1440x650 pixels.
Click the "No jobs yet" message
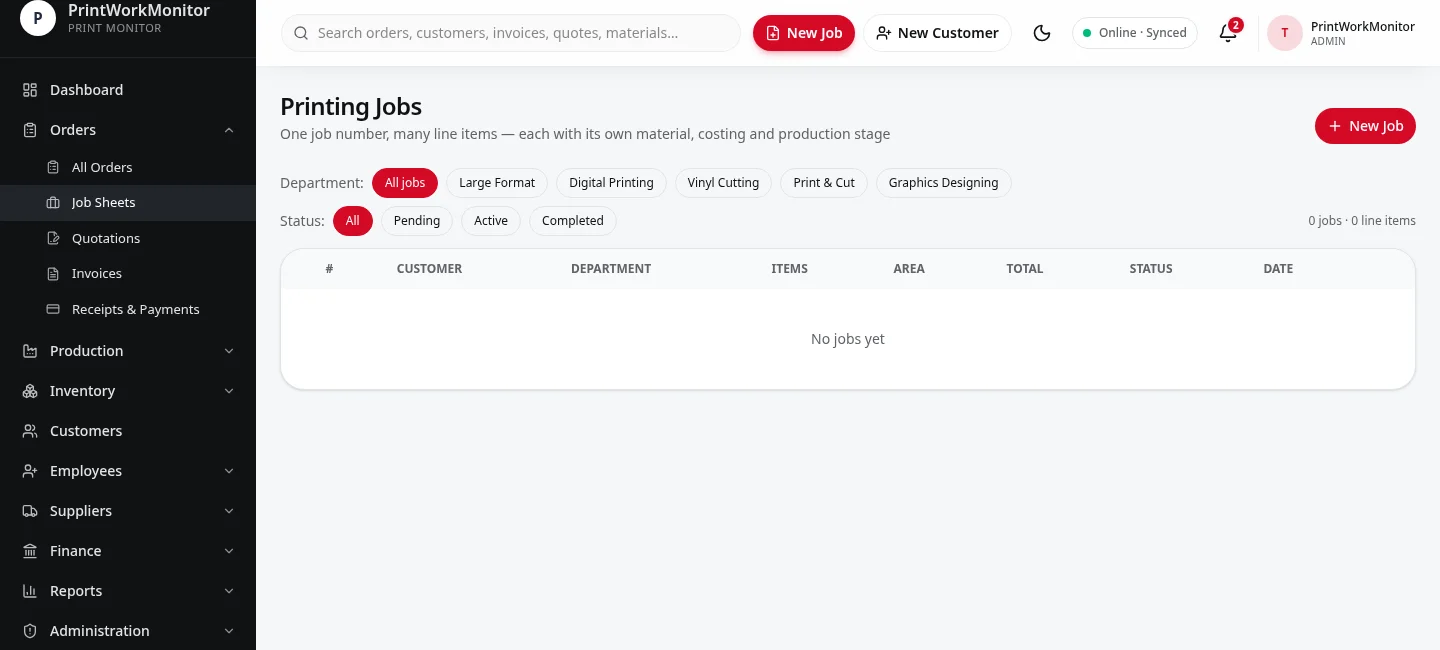[848, 339]
